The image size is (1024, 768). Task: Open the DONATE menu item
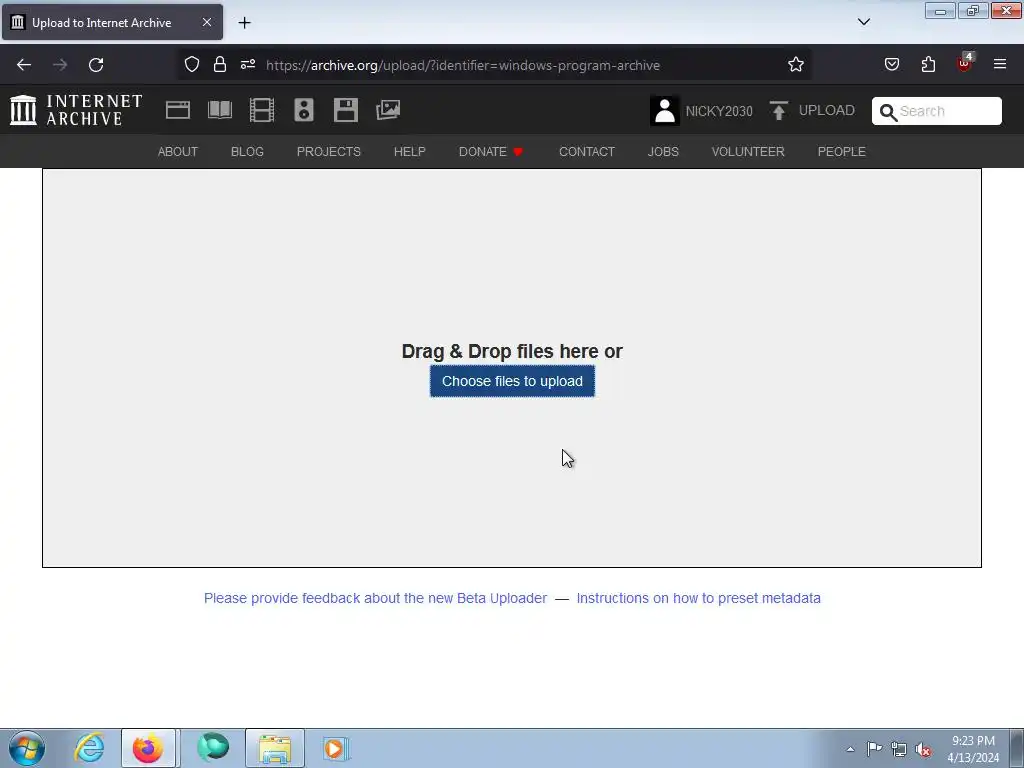click(x=490, y=152)
